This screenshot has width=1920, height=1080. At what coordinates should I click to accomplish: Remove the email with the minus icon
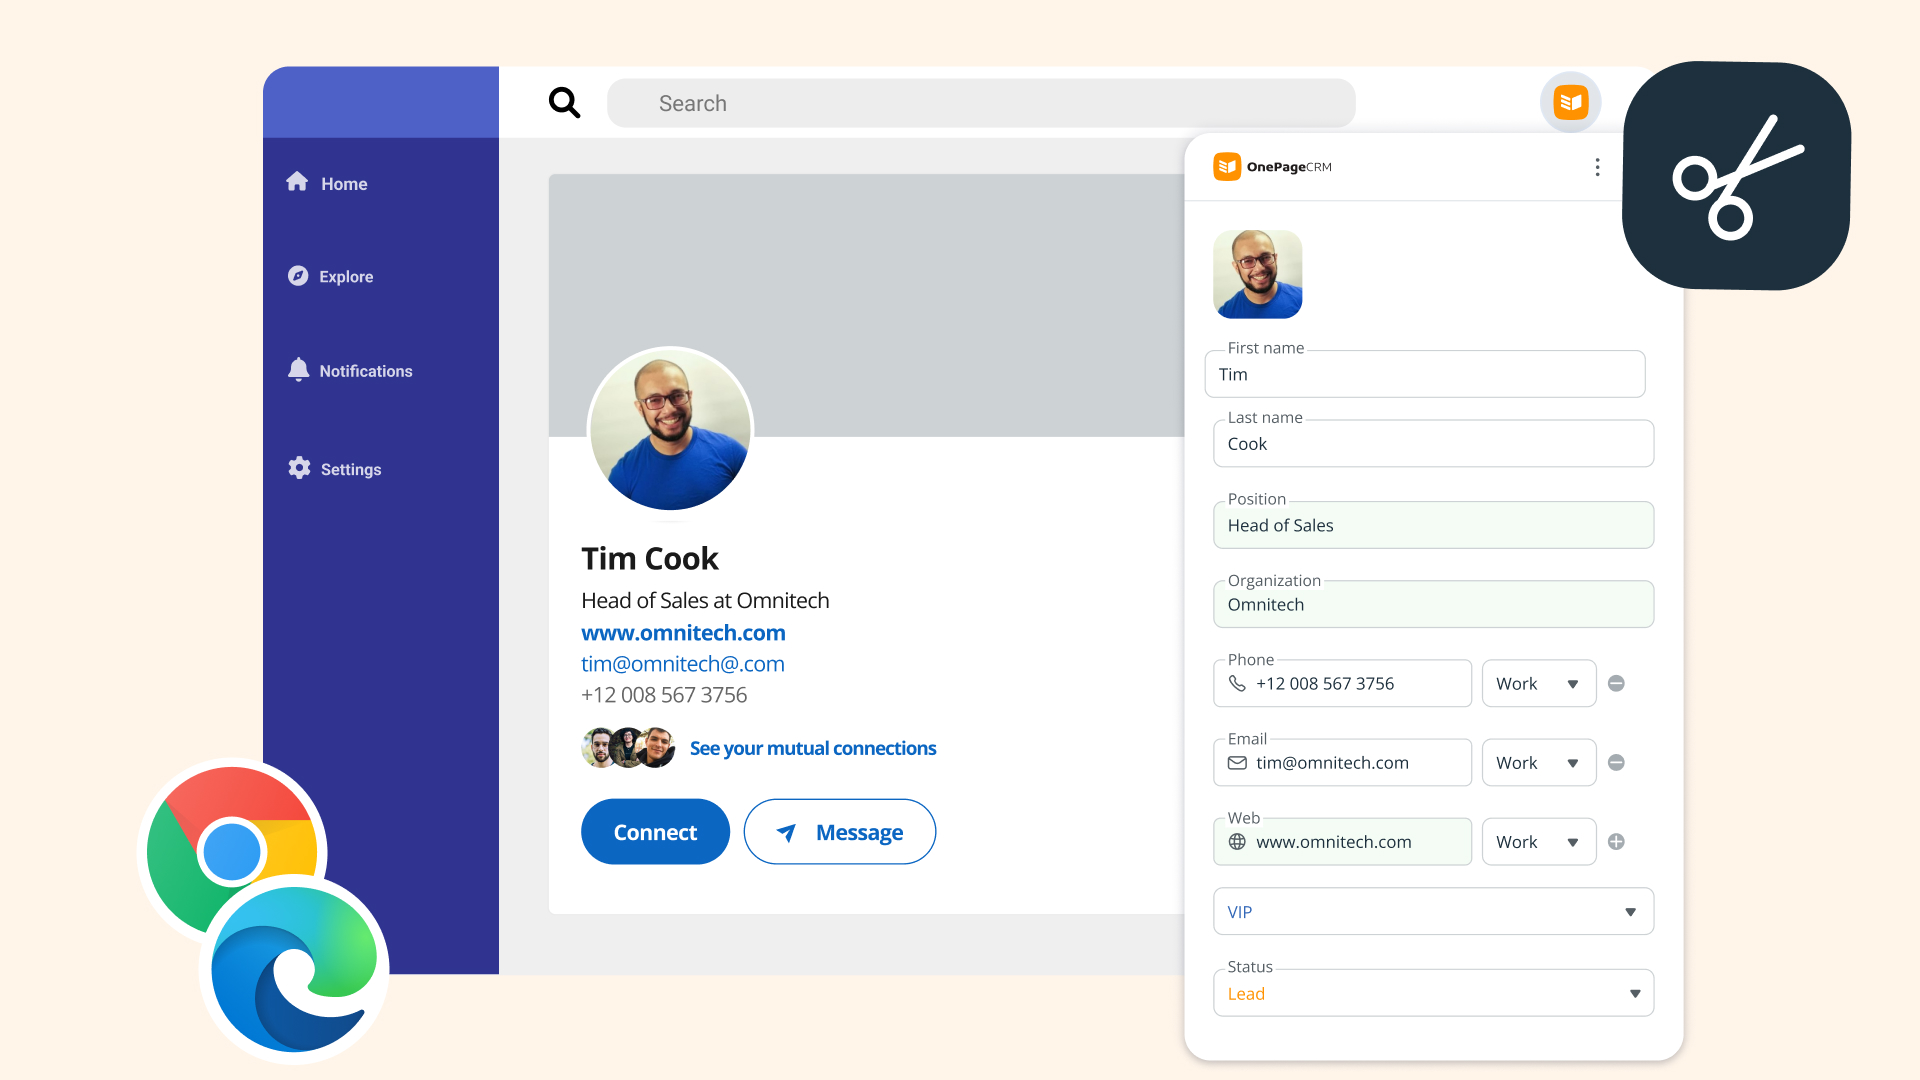tap(1616, 763)
